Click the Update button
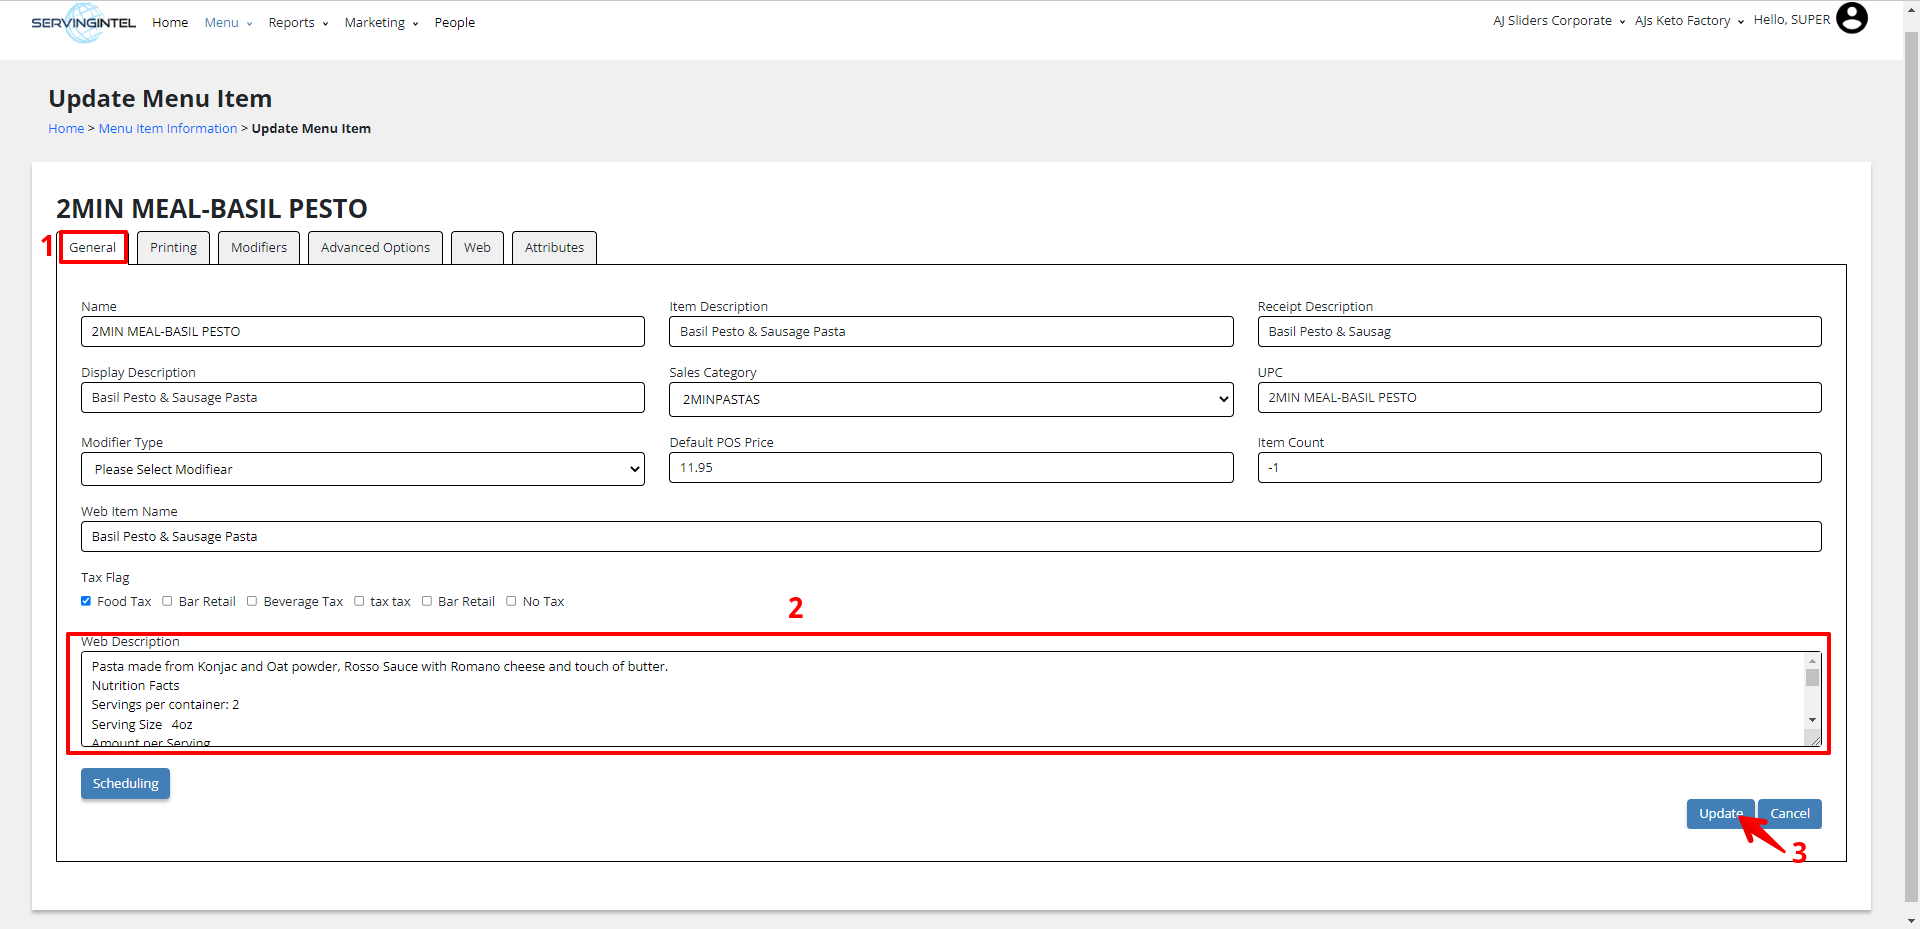The height and width of the screenshot is (929, 1920). pos(1718,814)
